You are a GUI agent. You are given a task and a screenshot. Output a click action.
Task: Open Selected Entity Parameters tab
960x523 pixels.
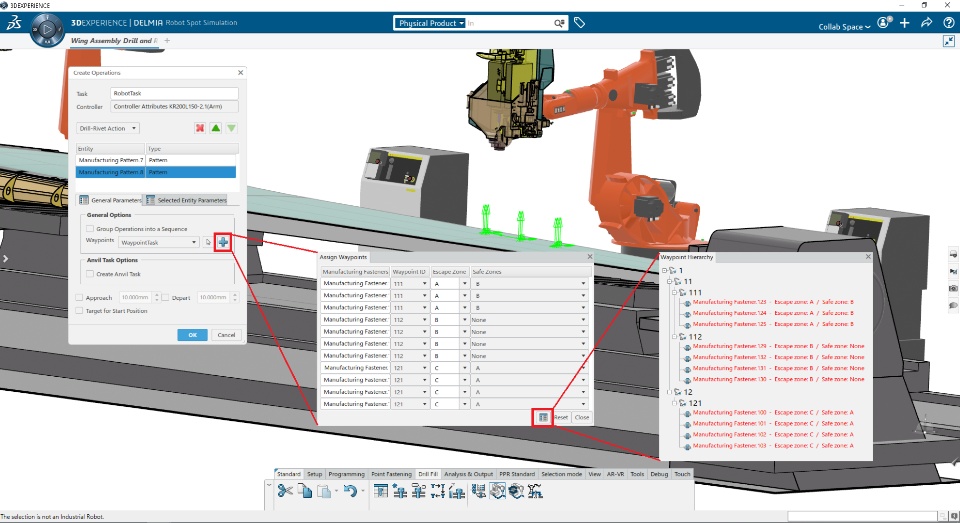pos(186,200)
